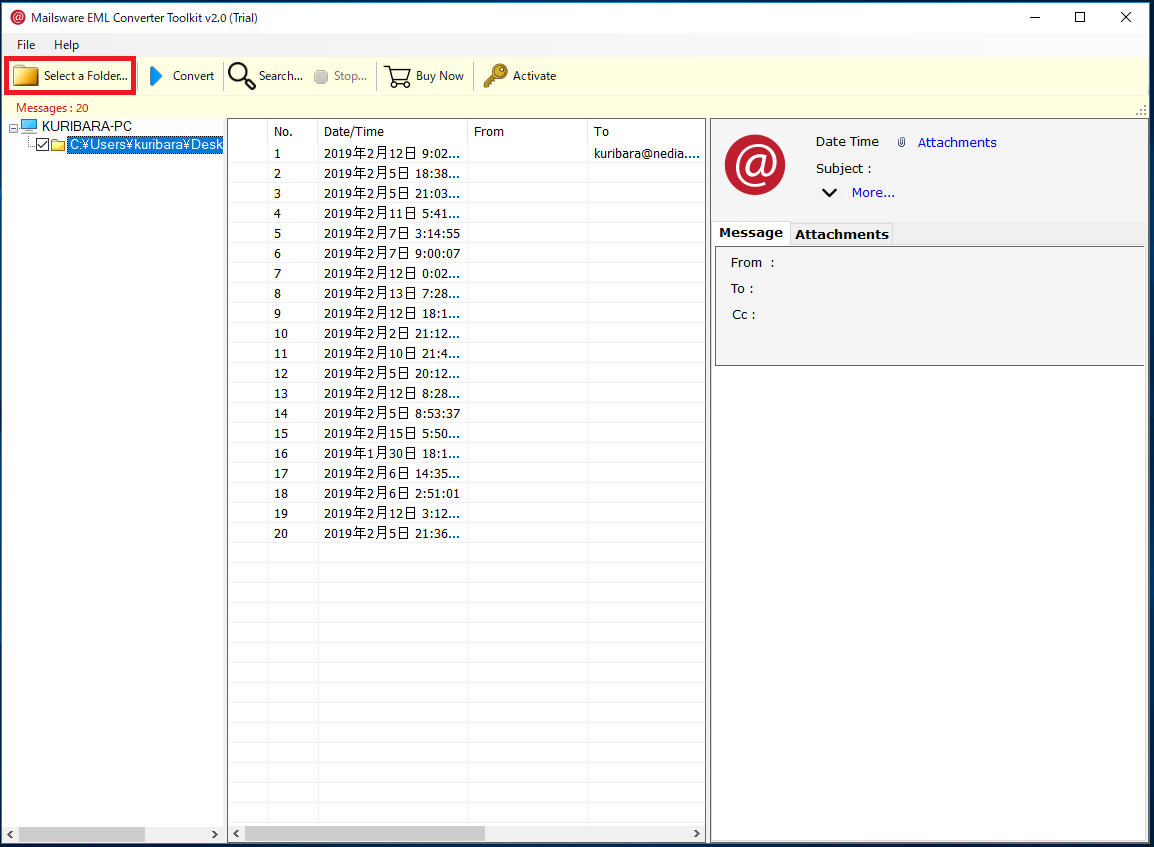Click the Convert play arrow icon

coord(155,76)
